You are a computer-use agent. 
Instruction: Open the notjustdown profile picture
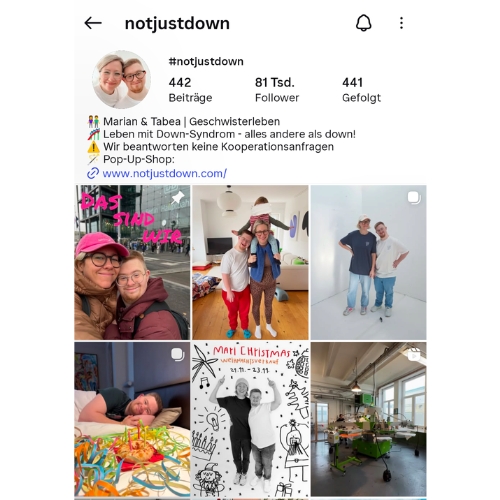coord(121,80)
